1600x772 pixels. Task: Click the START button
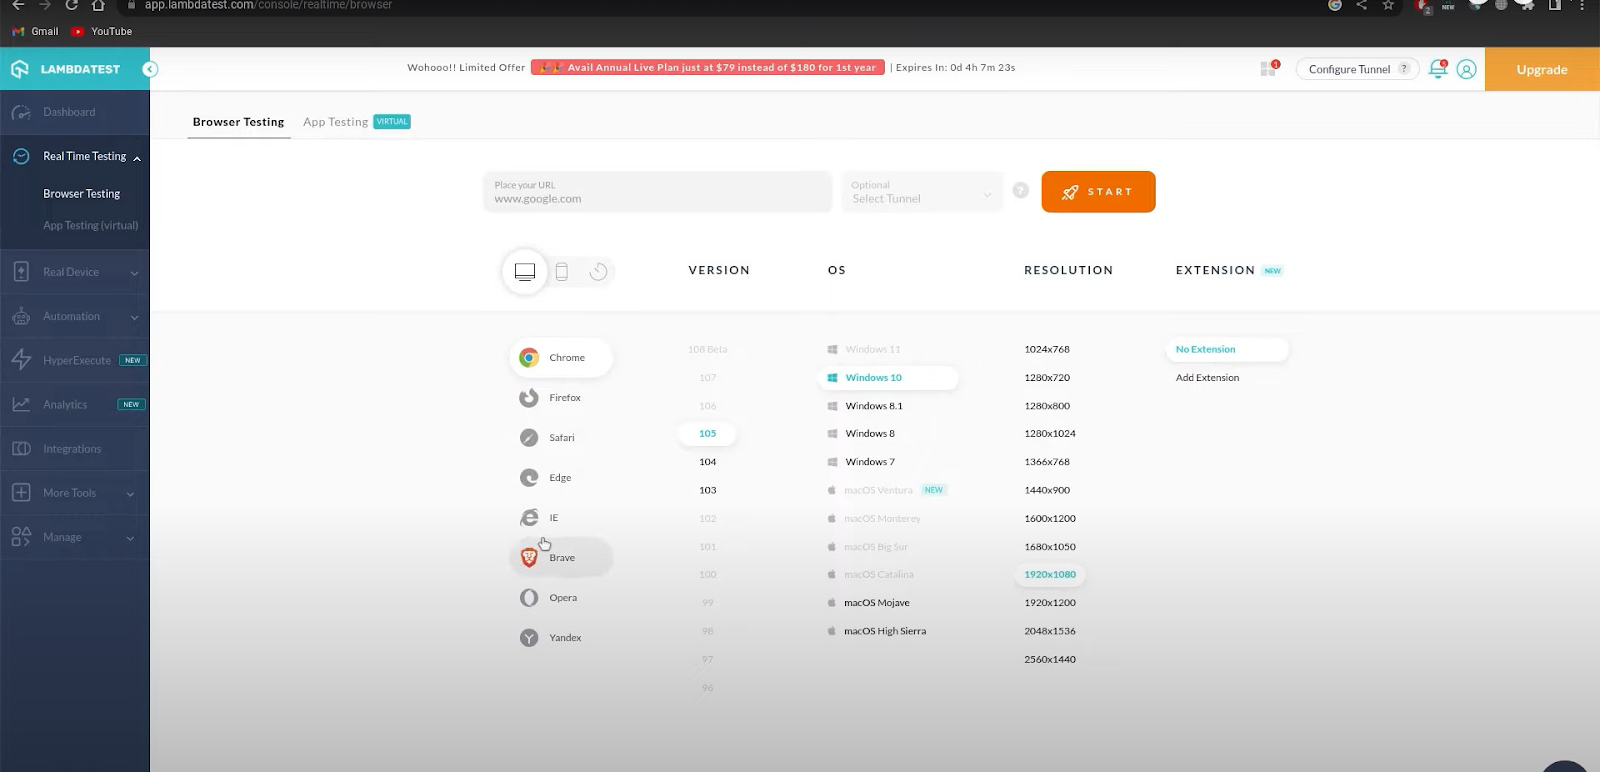coord(1098,192)
